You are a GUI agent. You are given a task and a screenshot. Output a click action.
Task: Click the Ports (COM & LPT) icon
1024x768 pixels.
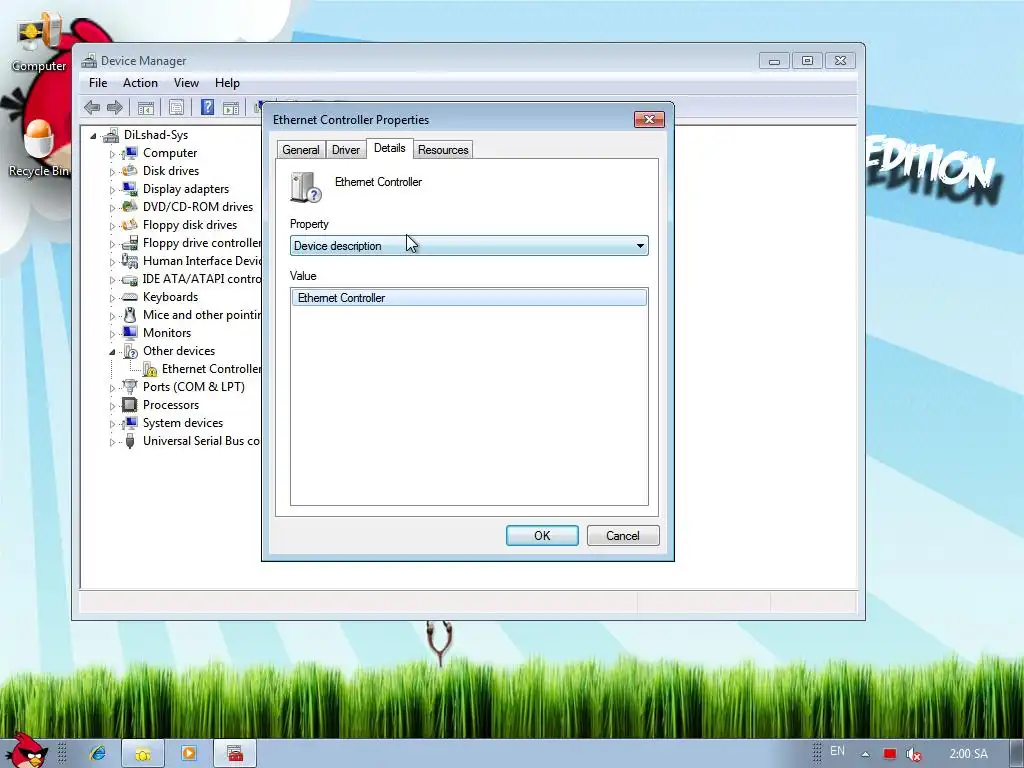click(130, 387)
